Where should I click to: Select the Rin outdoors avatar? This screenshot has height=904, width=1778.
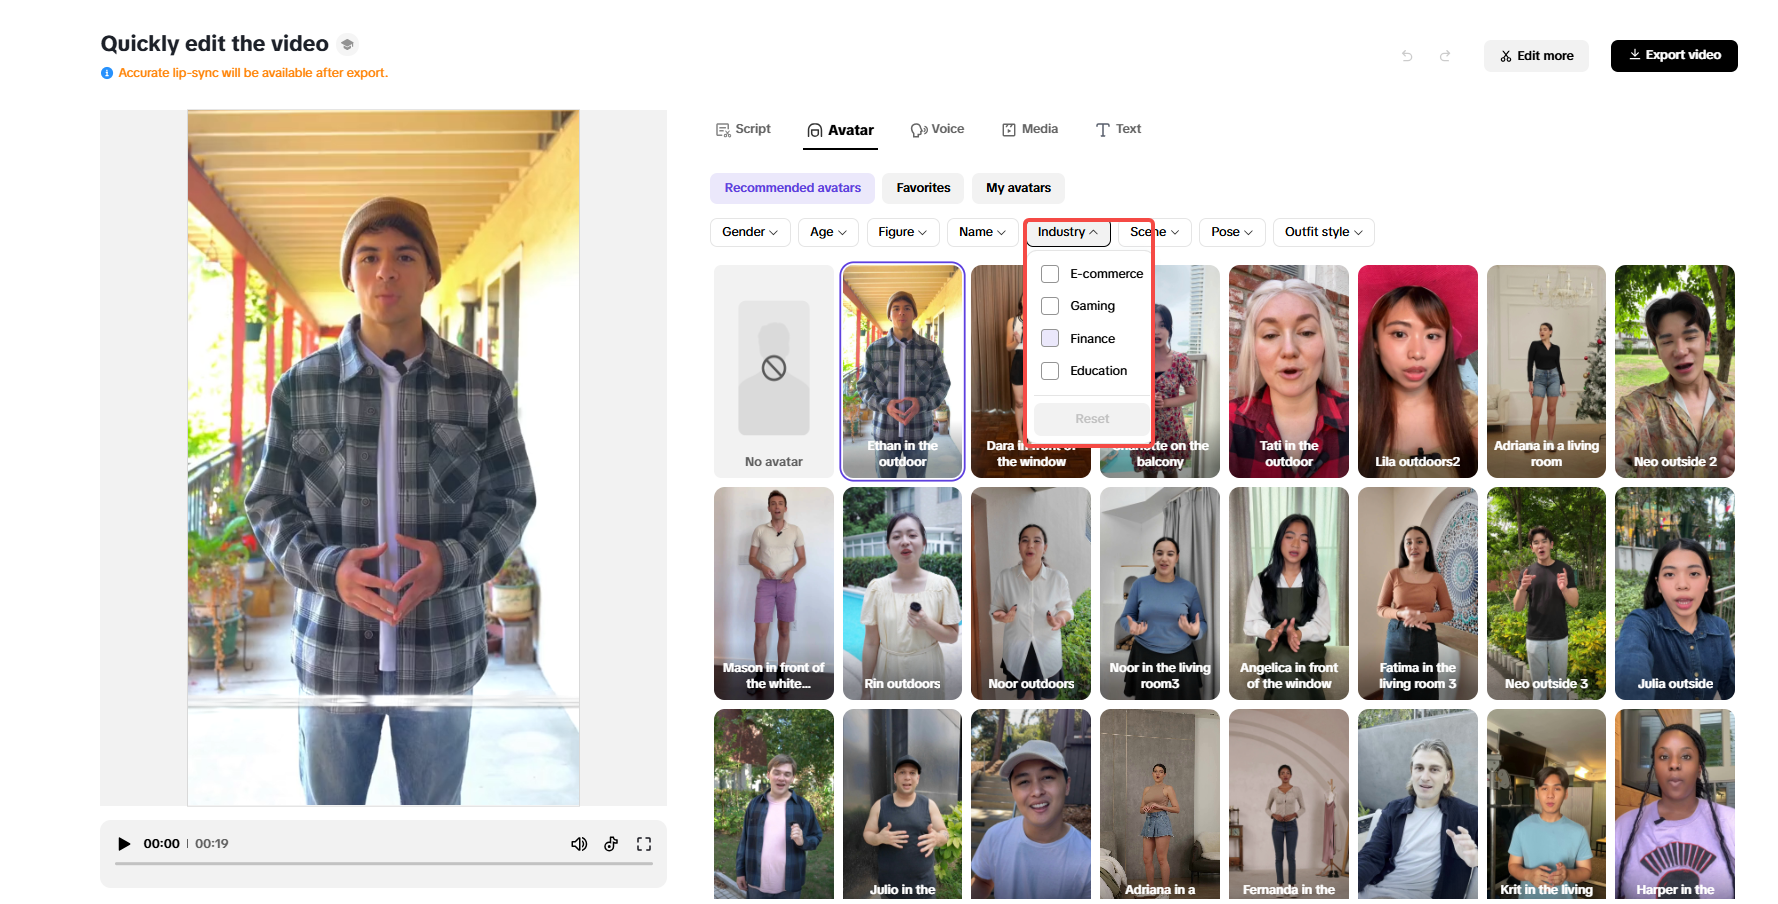click(903, 593)
